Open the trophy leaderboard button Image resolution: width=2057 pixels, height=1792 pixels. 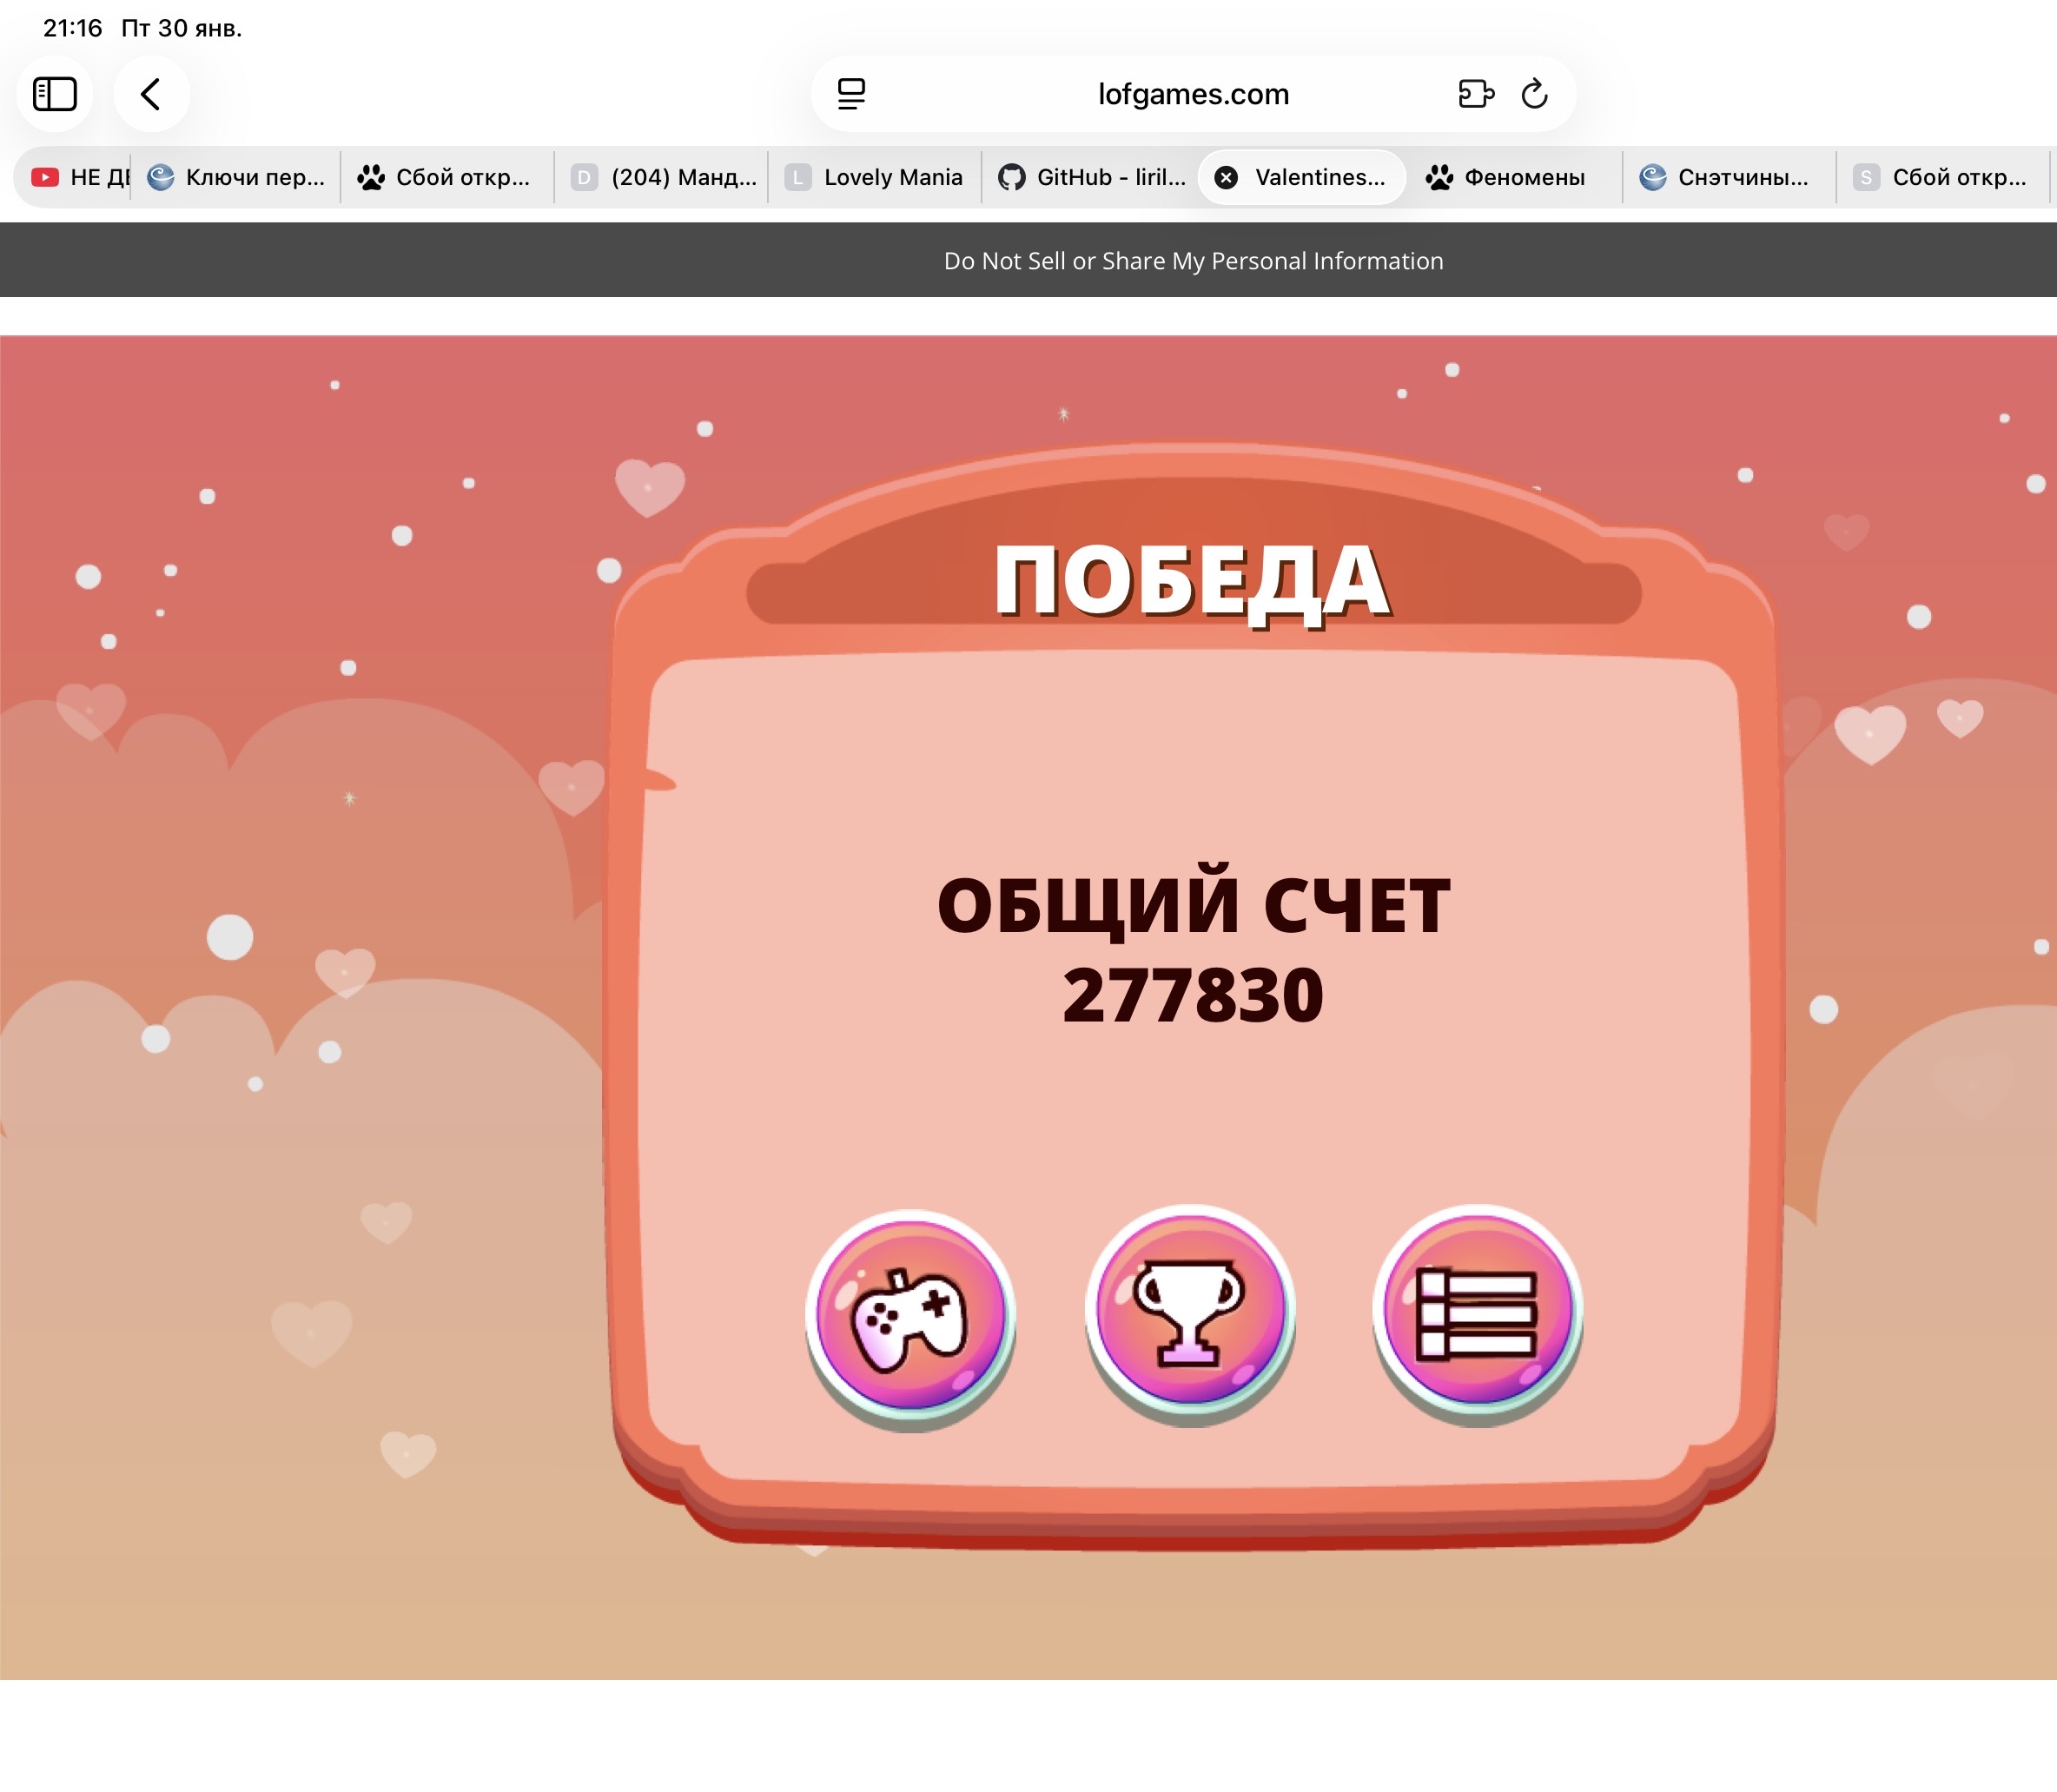point(1190,1312)
